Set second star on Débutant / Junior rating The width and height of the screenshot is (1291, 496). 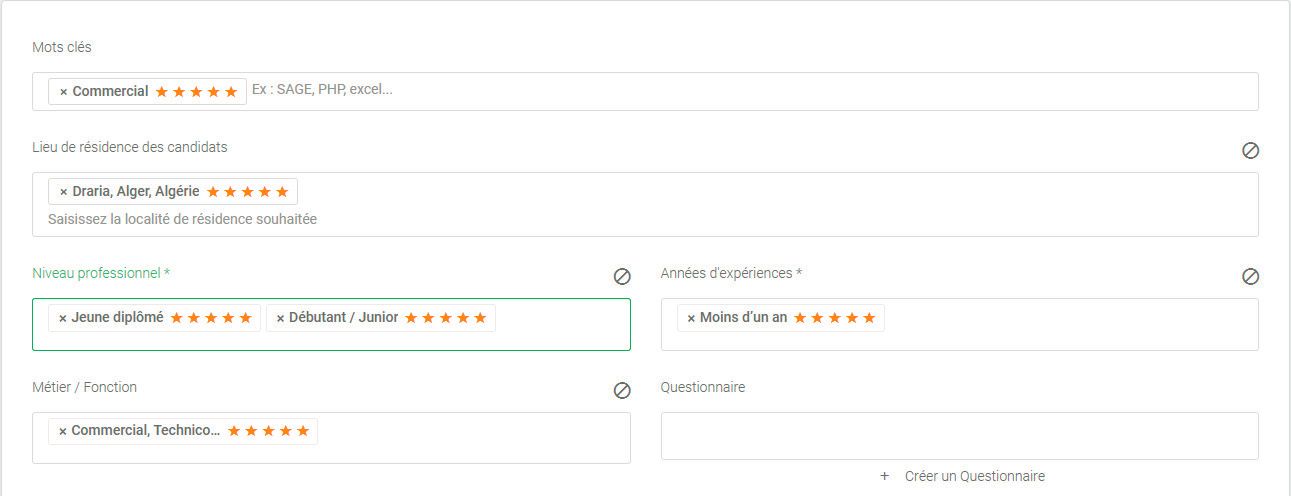coord(427,318)
